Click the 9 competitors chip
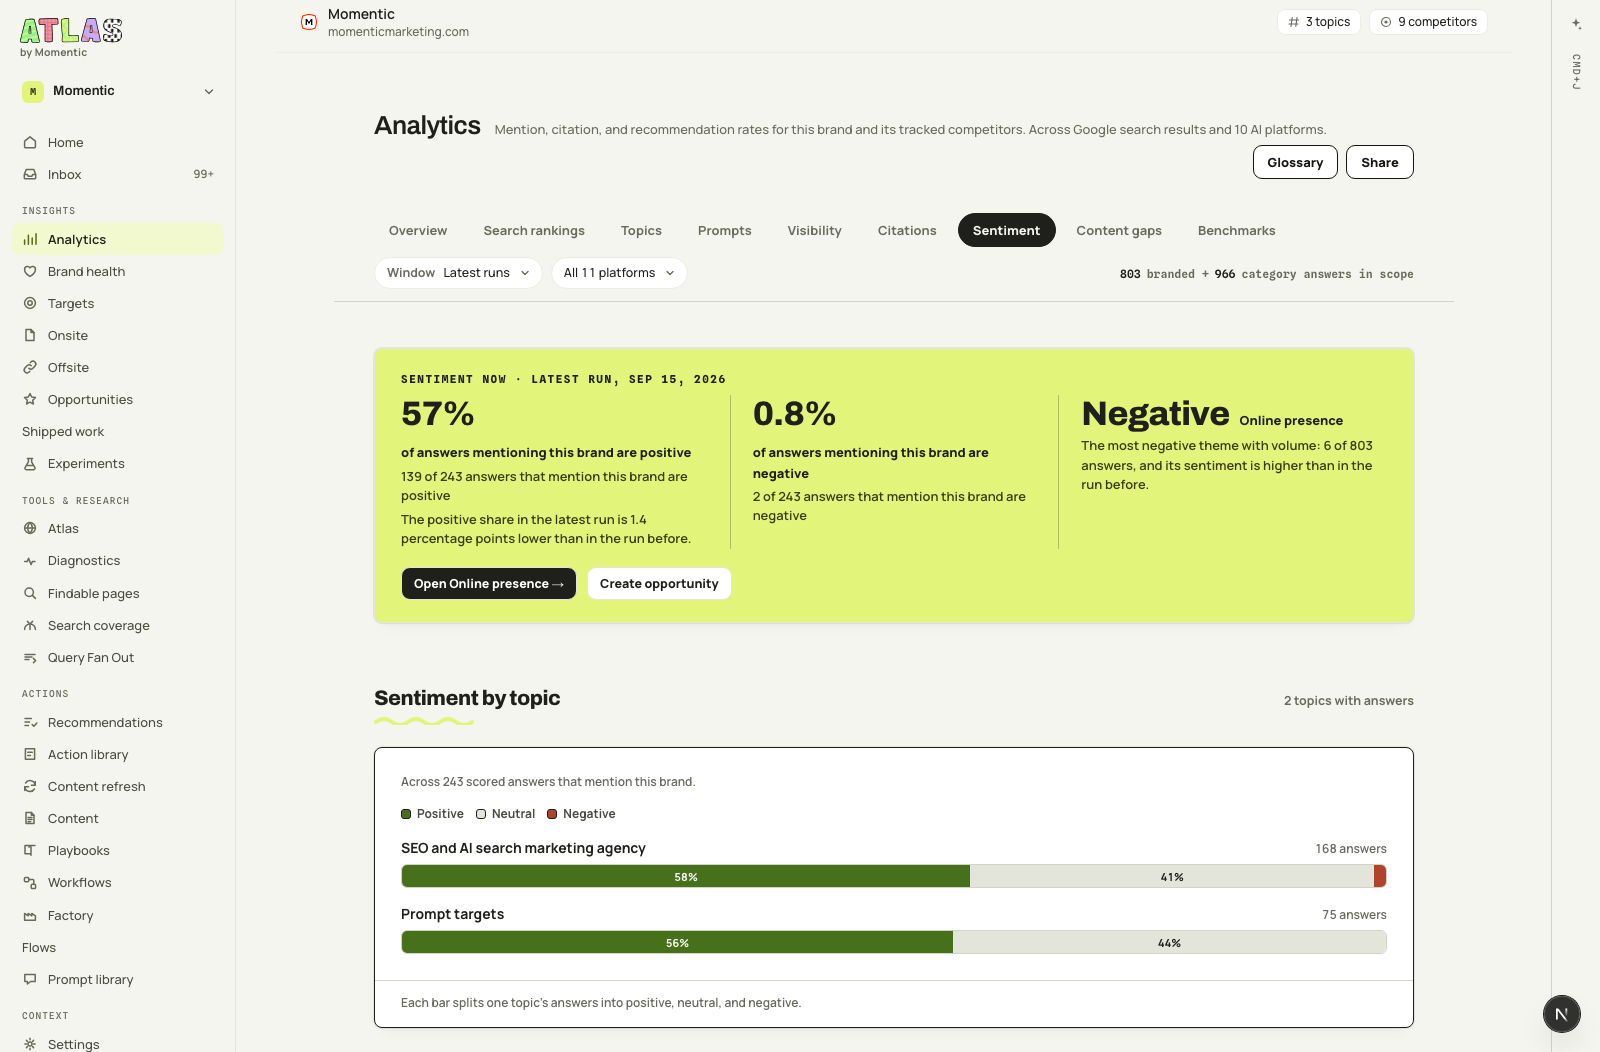Viewport: 1600px width, 1052px height. click(x=1428, y=22)
